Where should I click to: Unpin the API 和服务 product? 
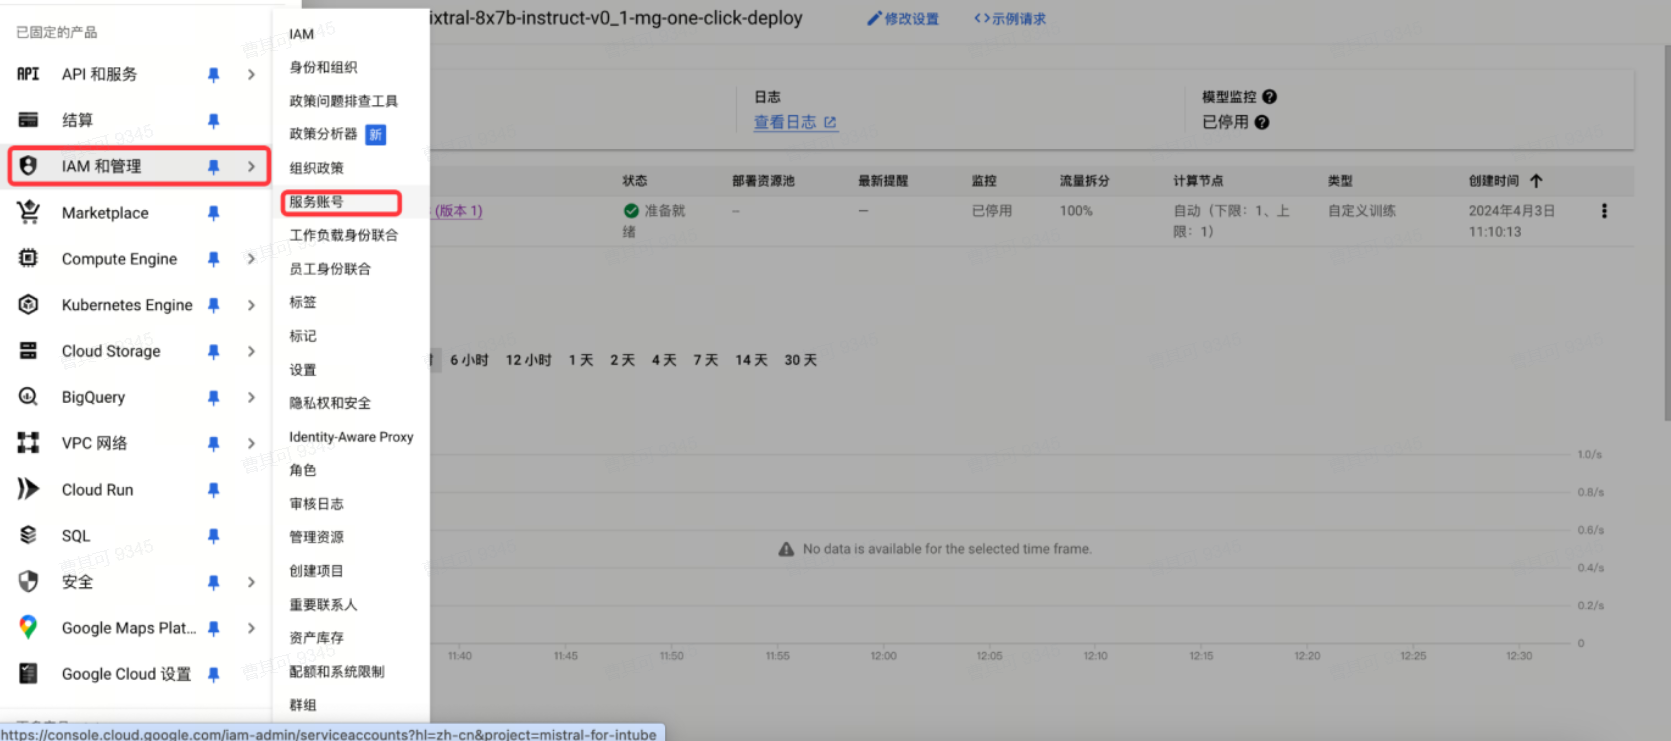[213, 75]
